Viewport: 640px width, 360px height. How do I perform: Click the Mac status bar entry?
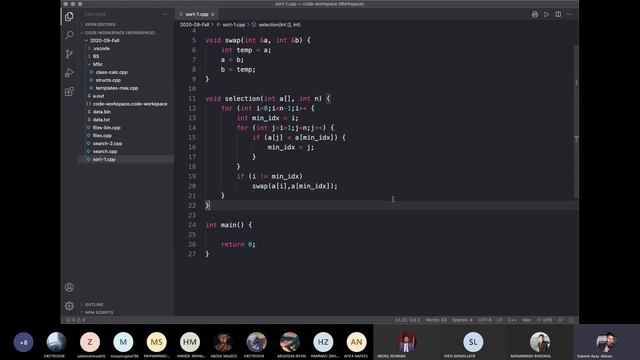pyautogui.click(x=527, y=320)
